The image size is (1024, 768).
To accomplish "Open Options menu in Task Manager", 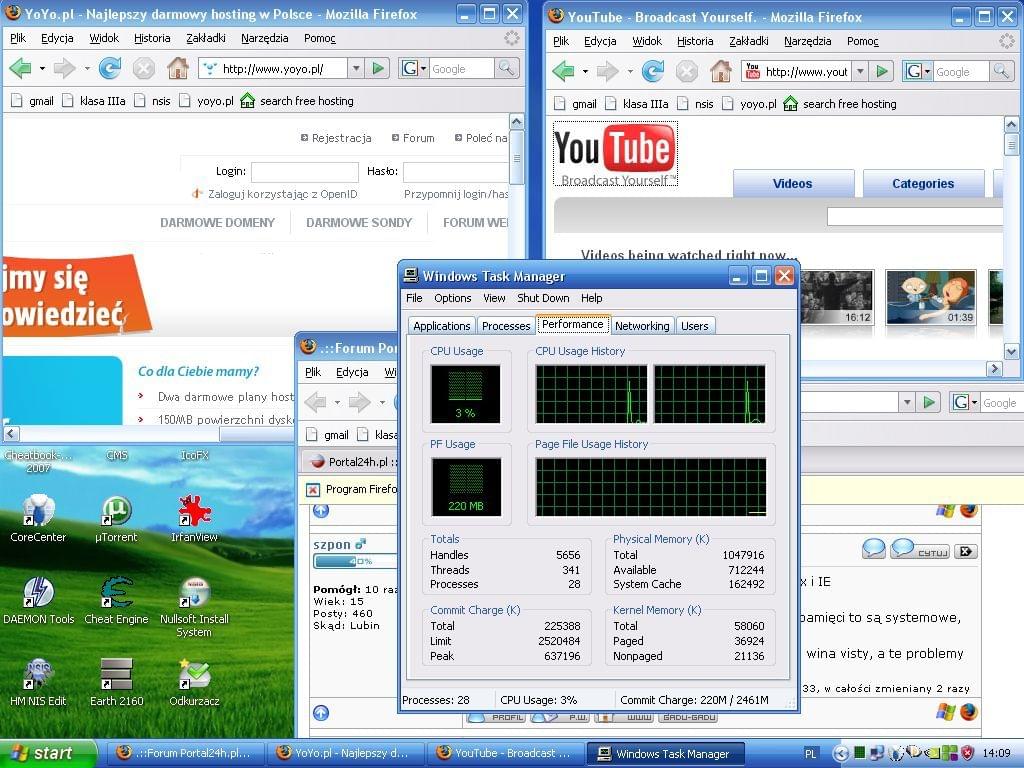I will coord(453,298).
